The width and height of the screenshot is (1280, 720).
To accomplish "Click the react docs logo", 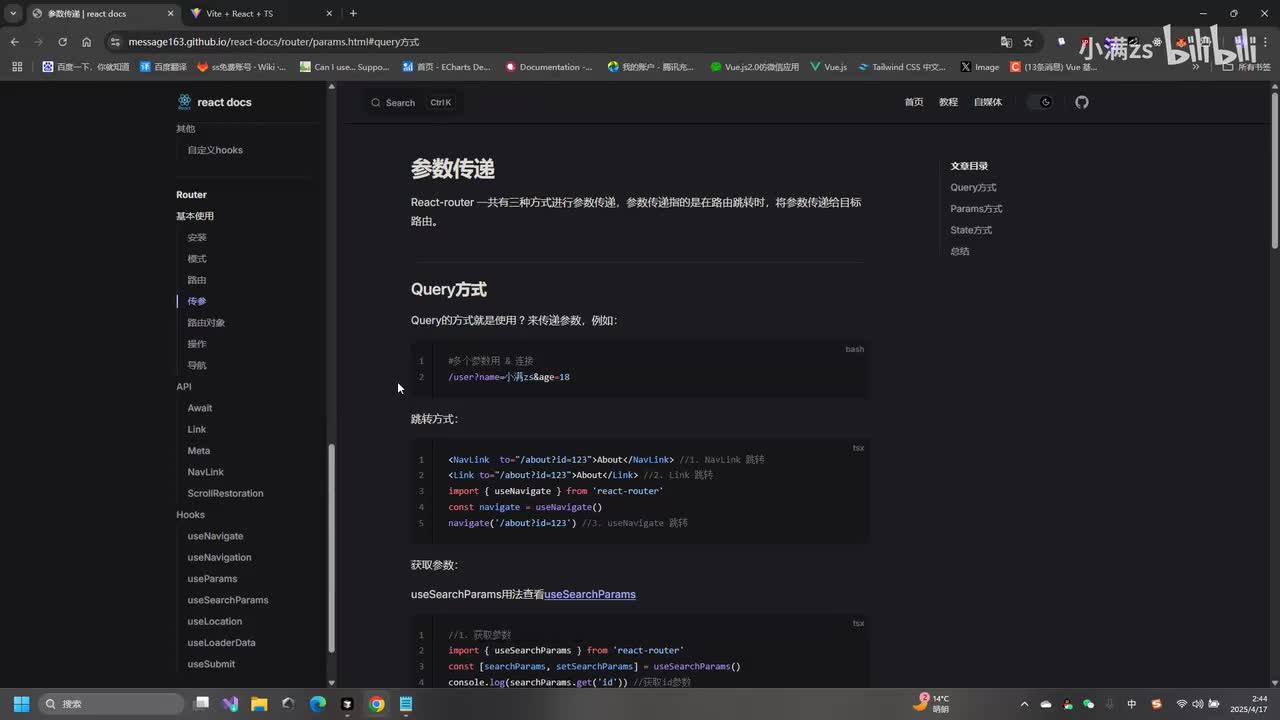I will pyautogui.click(x=214, y=102).
